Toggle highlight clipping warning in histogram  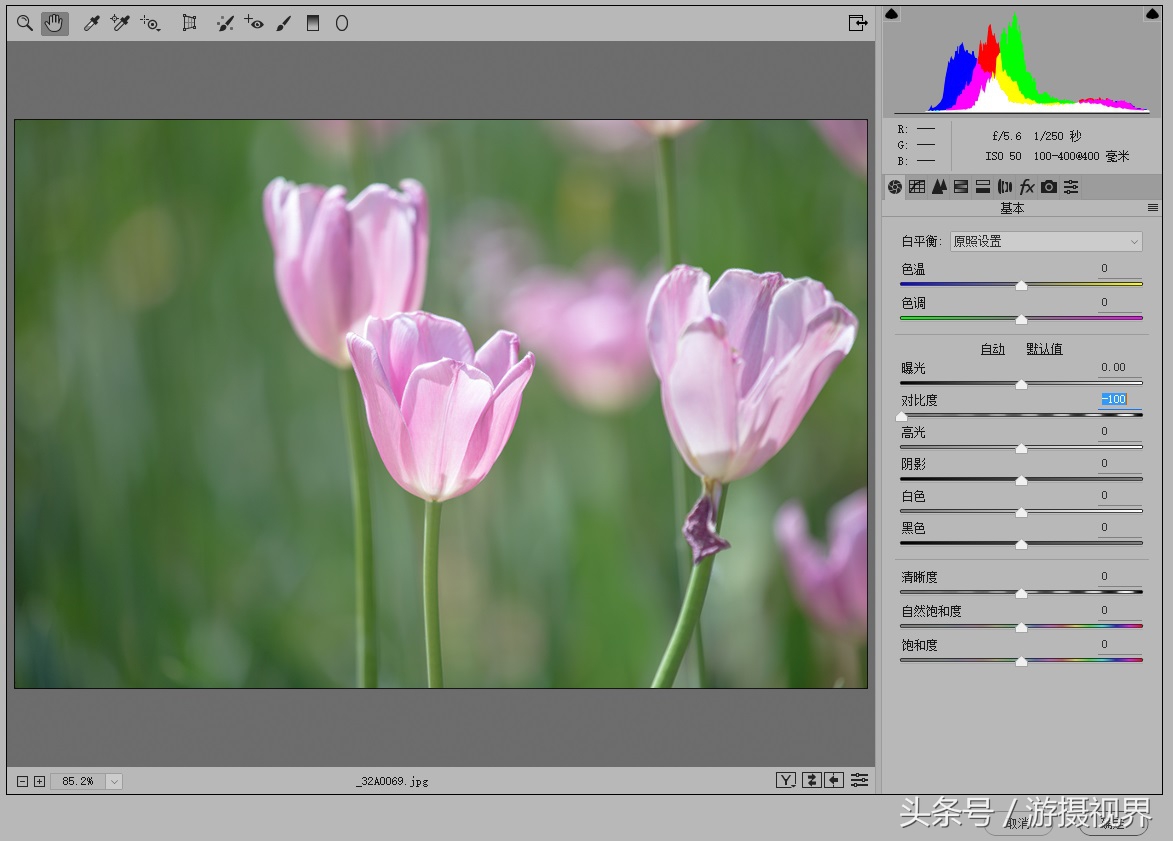(x=1152, y=14)
